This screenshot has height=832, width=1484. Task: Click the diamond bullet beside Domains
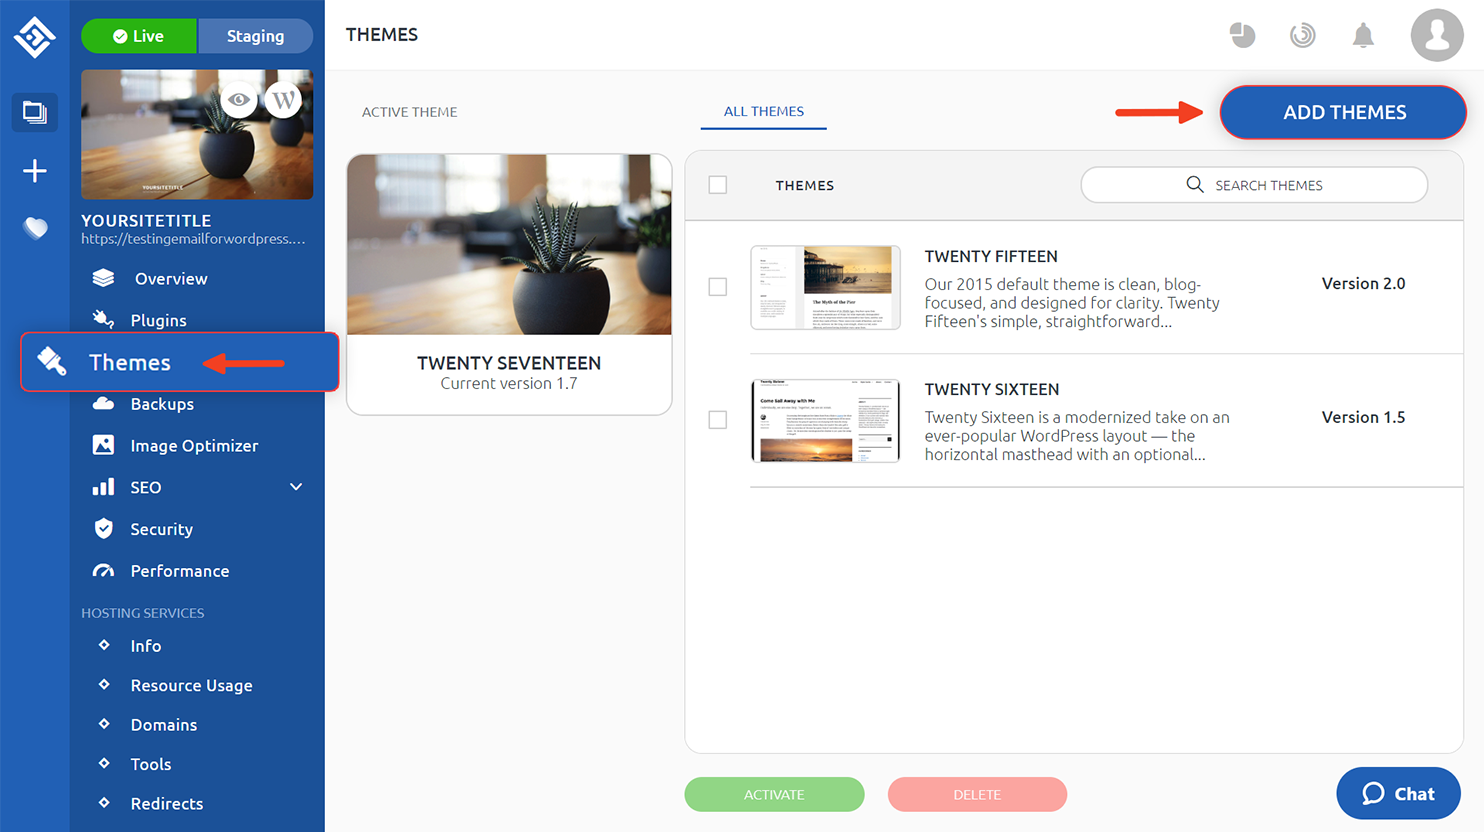(104, 724)
